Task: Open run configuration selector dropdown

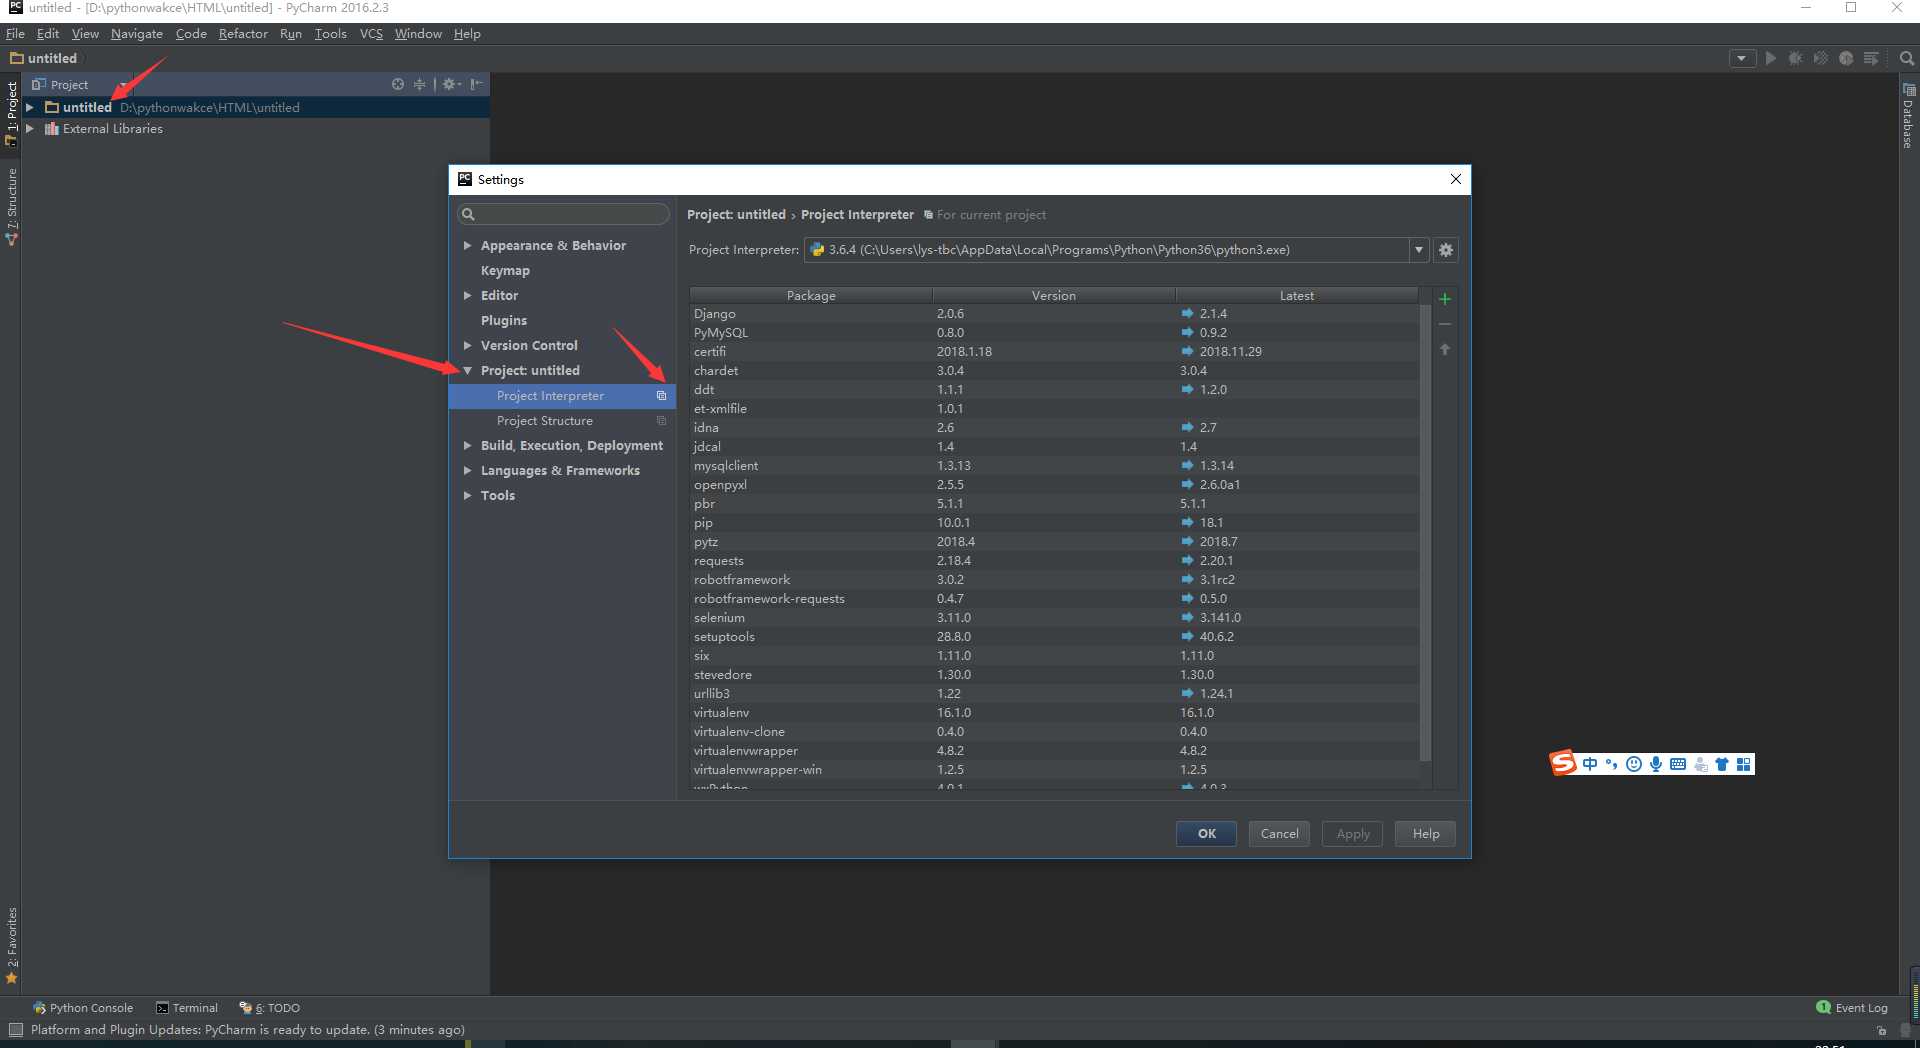Action: pyautogui.click(x=1742, y=58)
